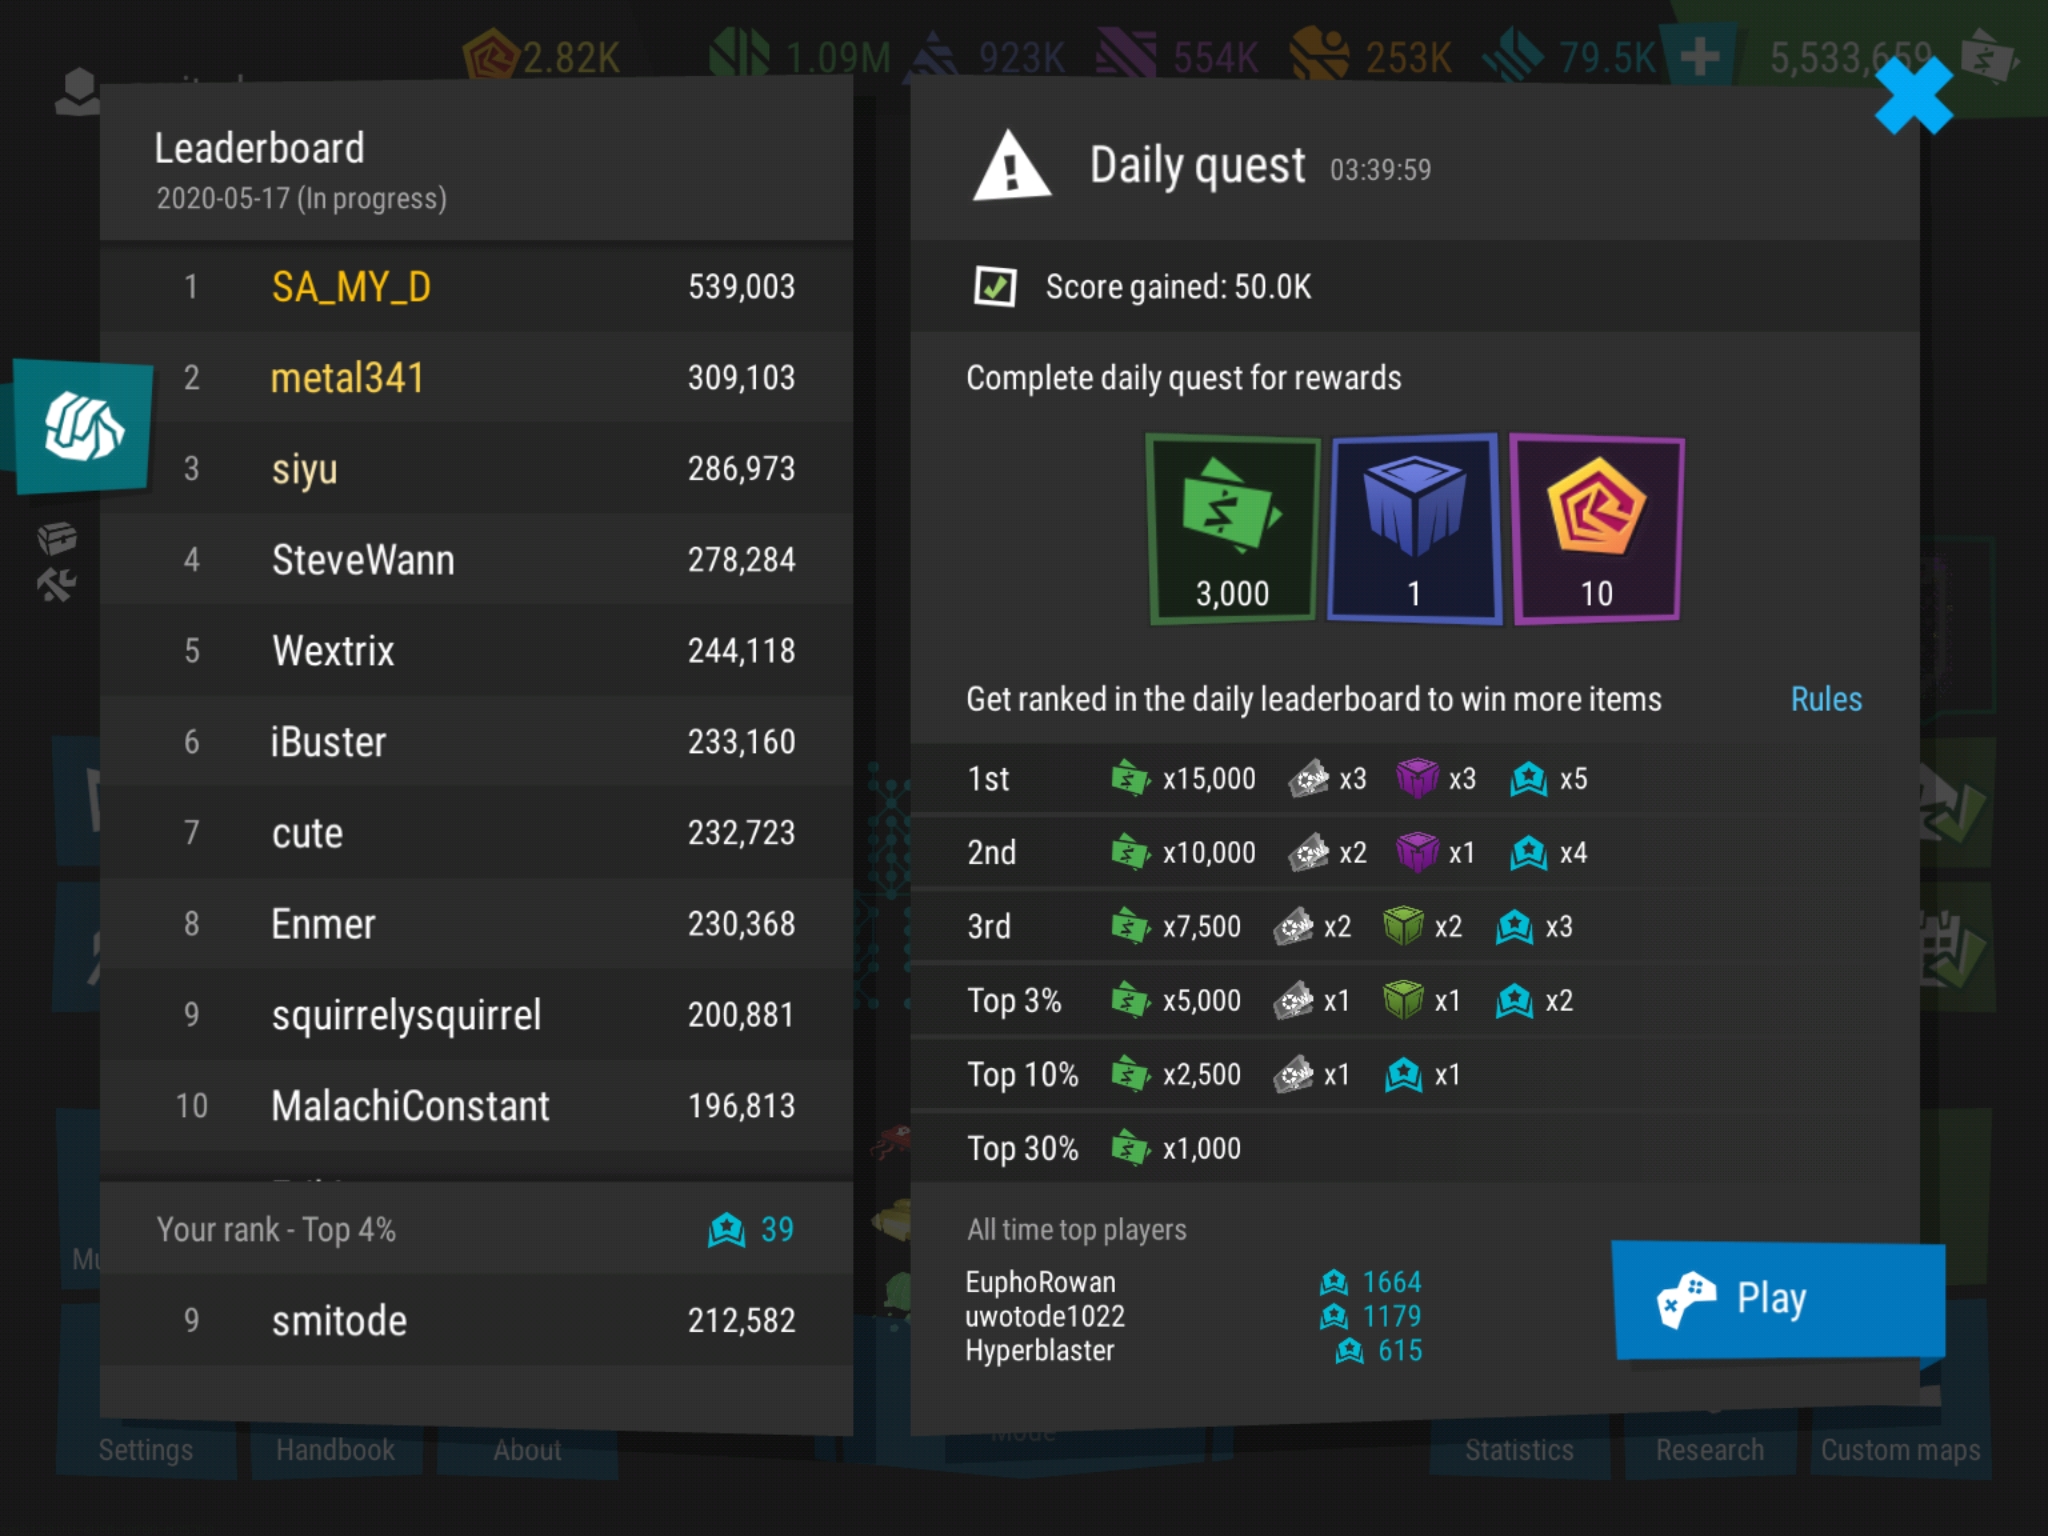Click the plus icon to add currency
Image resolution: width=2048 pixels, height=1536 pixels.
1699,57
